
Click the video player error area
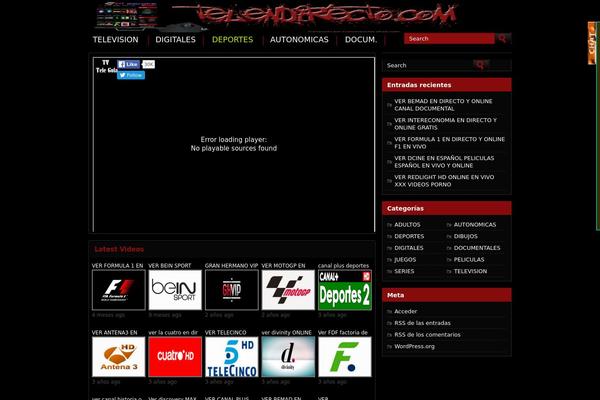234,144
